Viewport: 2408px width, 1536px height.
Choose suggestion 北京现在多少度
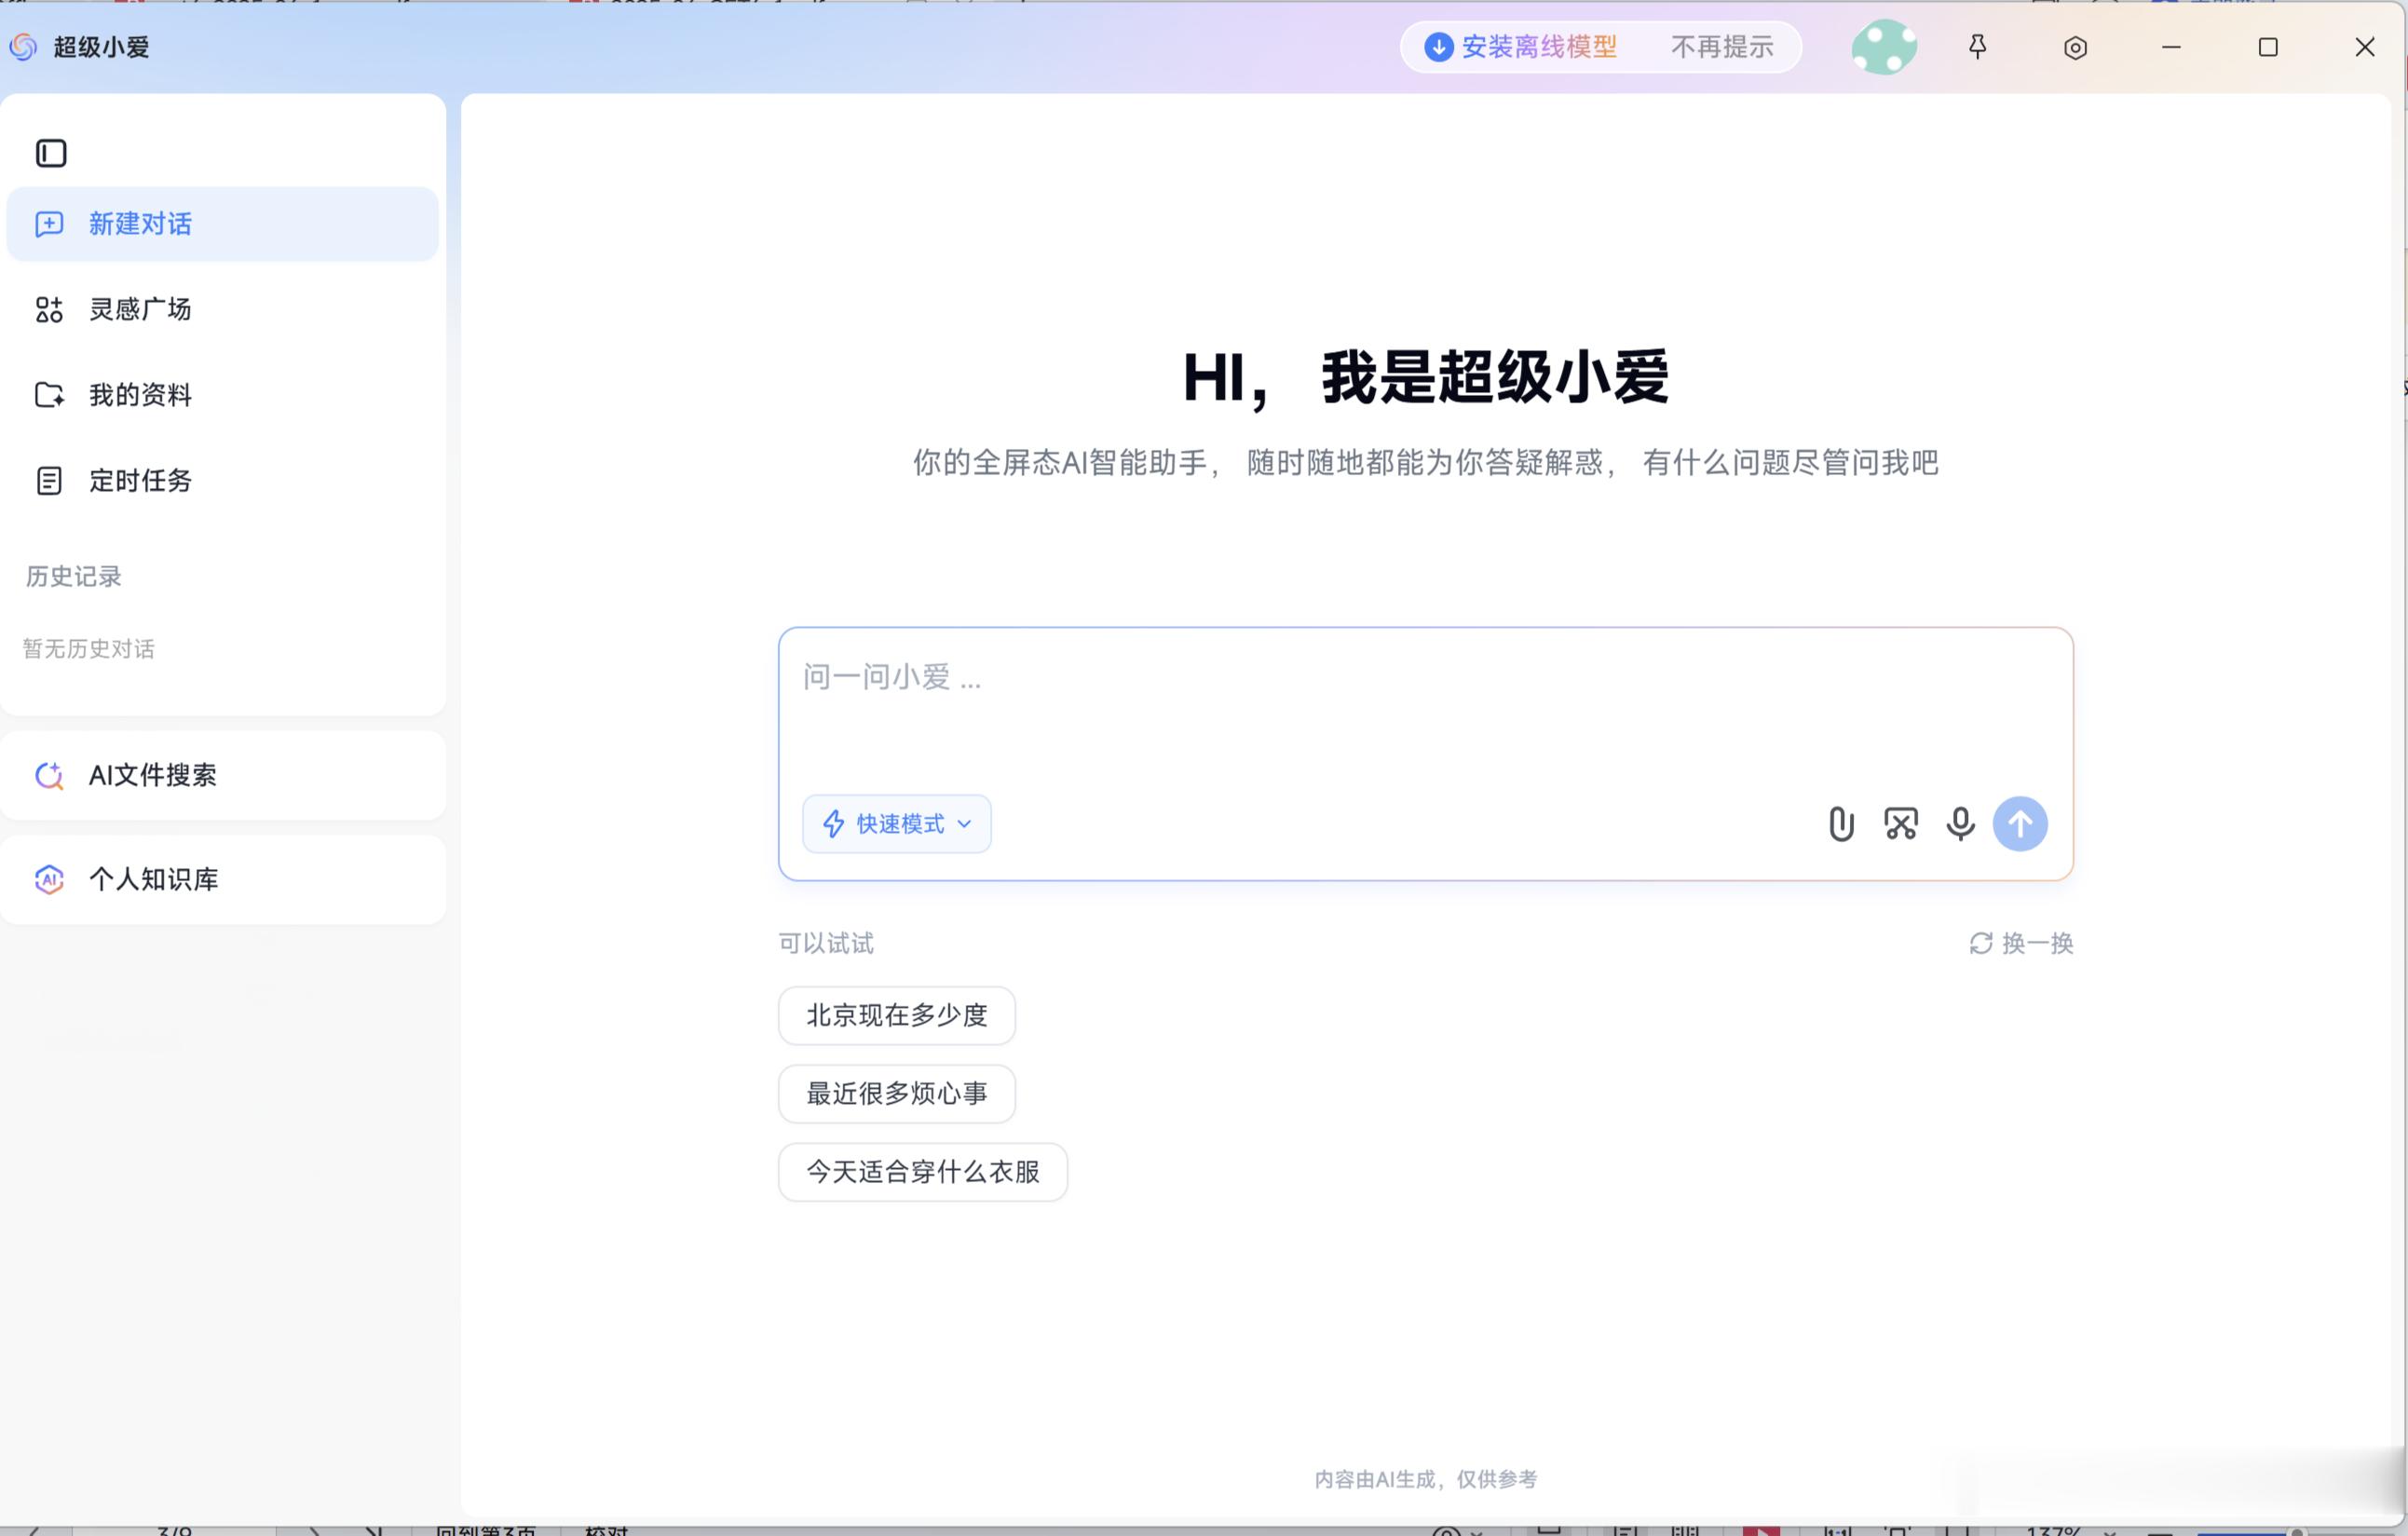[x=897, y=1015]
